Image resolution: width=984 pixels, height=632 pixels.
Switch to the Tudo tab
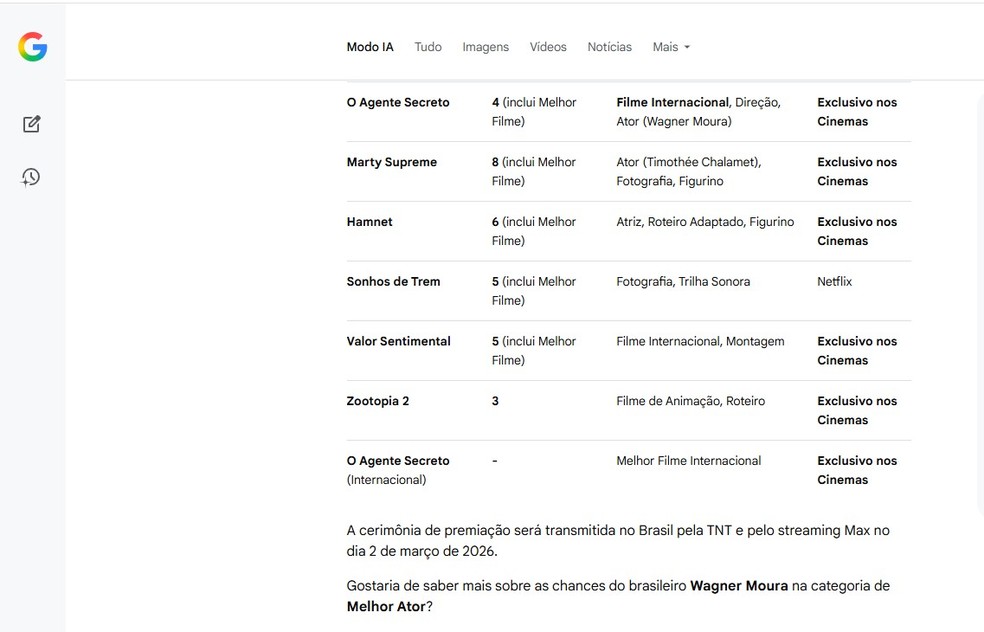[x=428, y=47]
